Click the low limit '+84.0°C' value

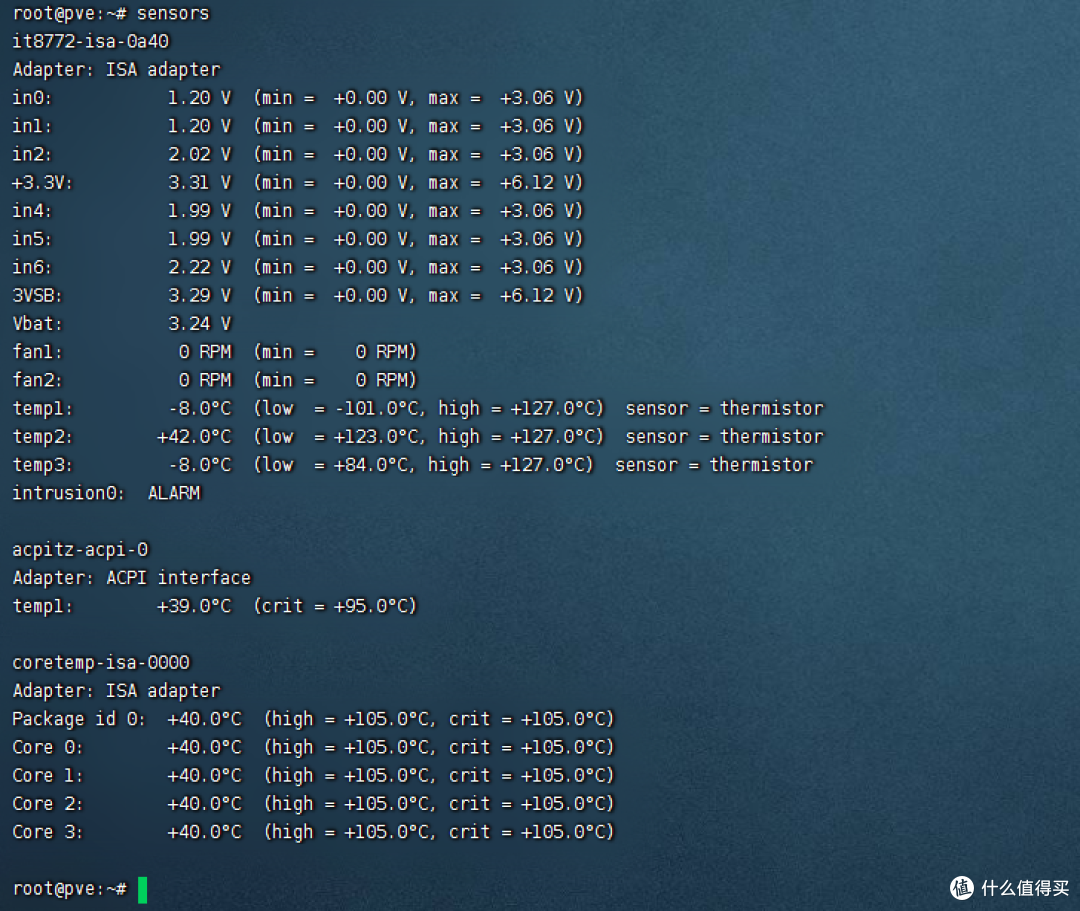click(x=371, y=465)
